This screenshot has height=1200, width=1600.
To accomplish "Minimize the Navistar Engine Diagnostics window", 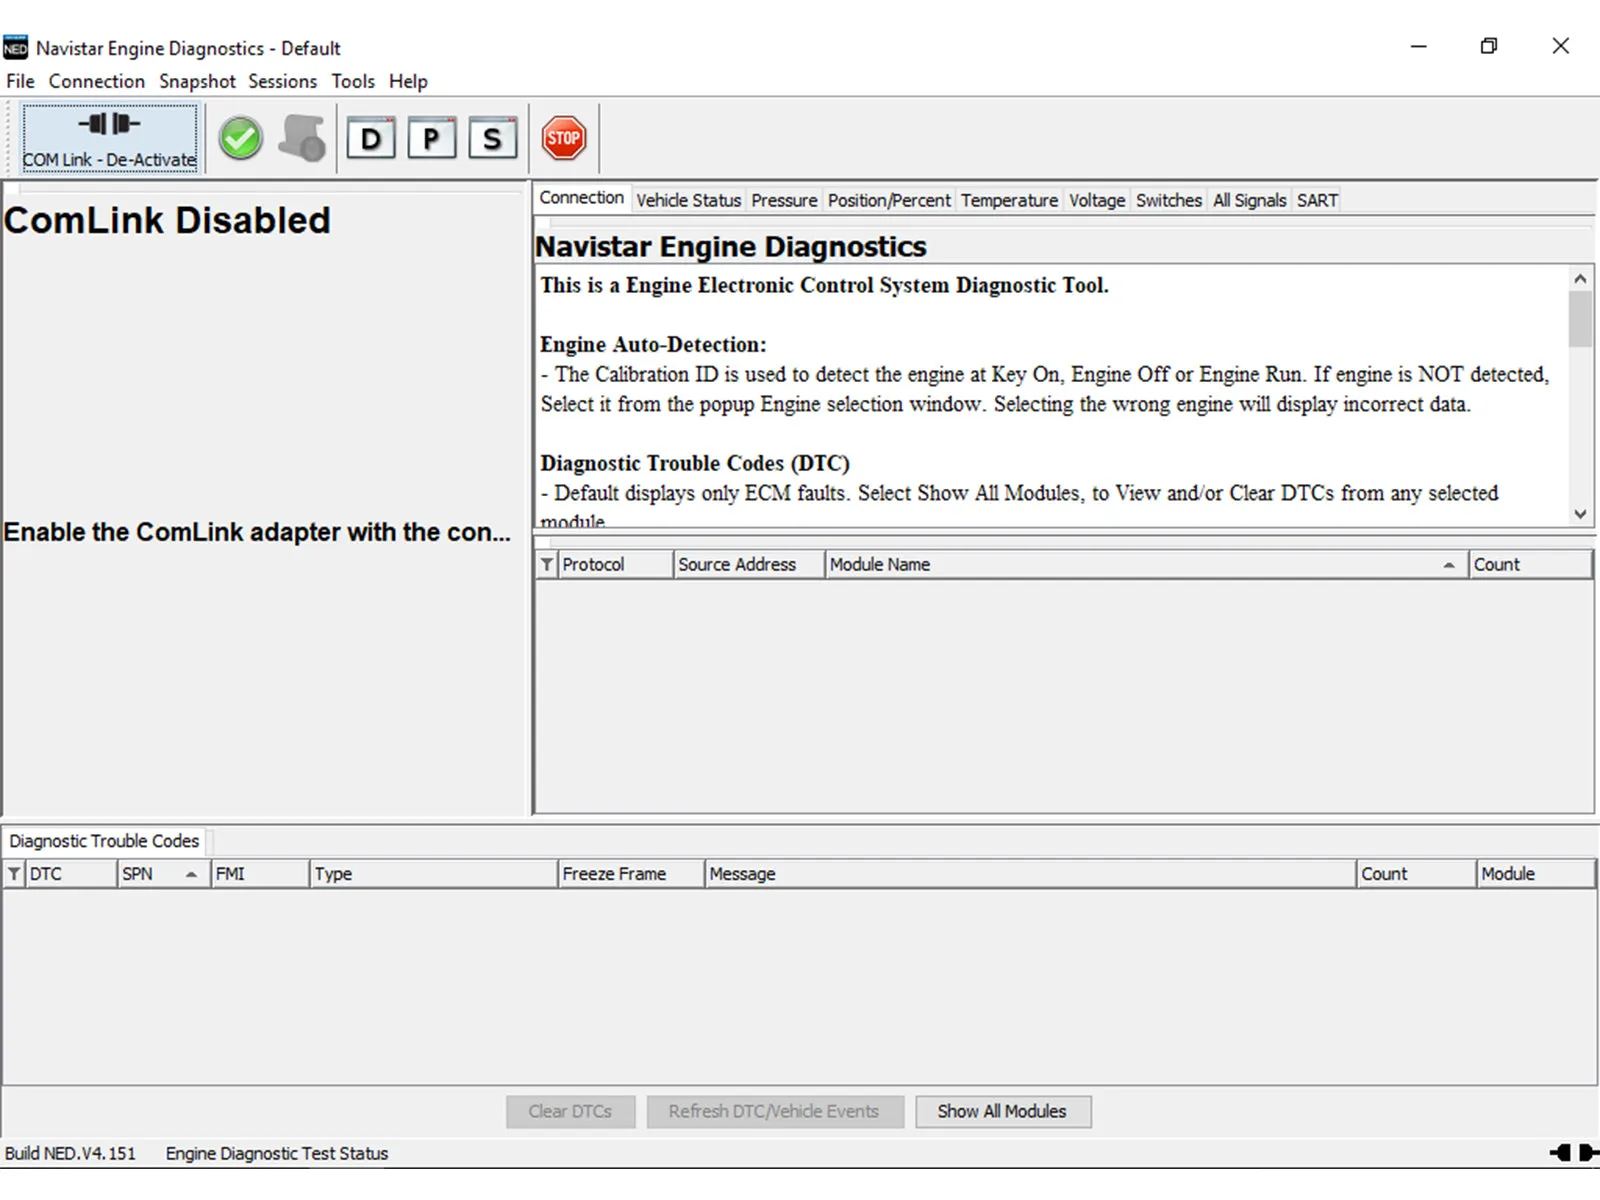I will click(1418, 46).
